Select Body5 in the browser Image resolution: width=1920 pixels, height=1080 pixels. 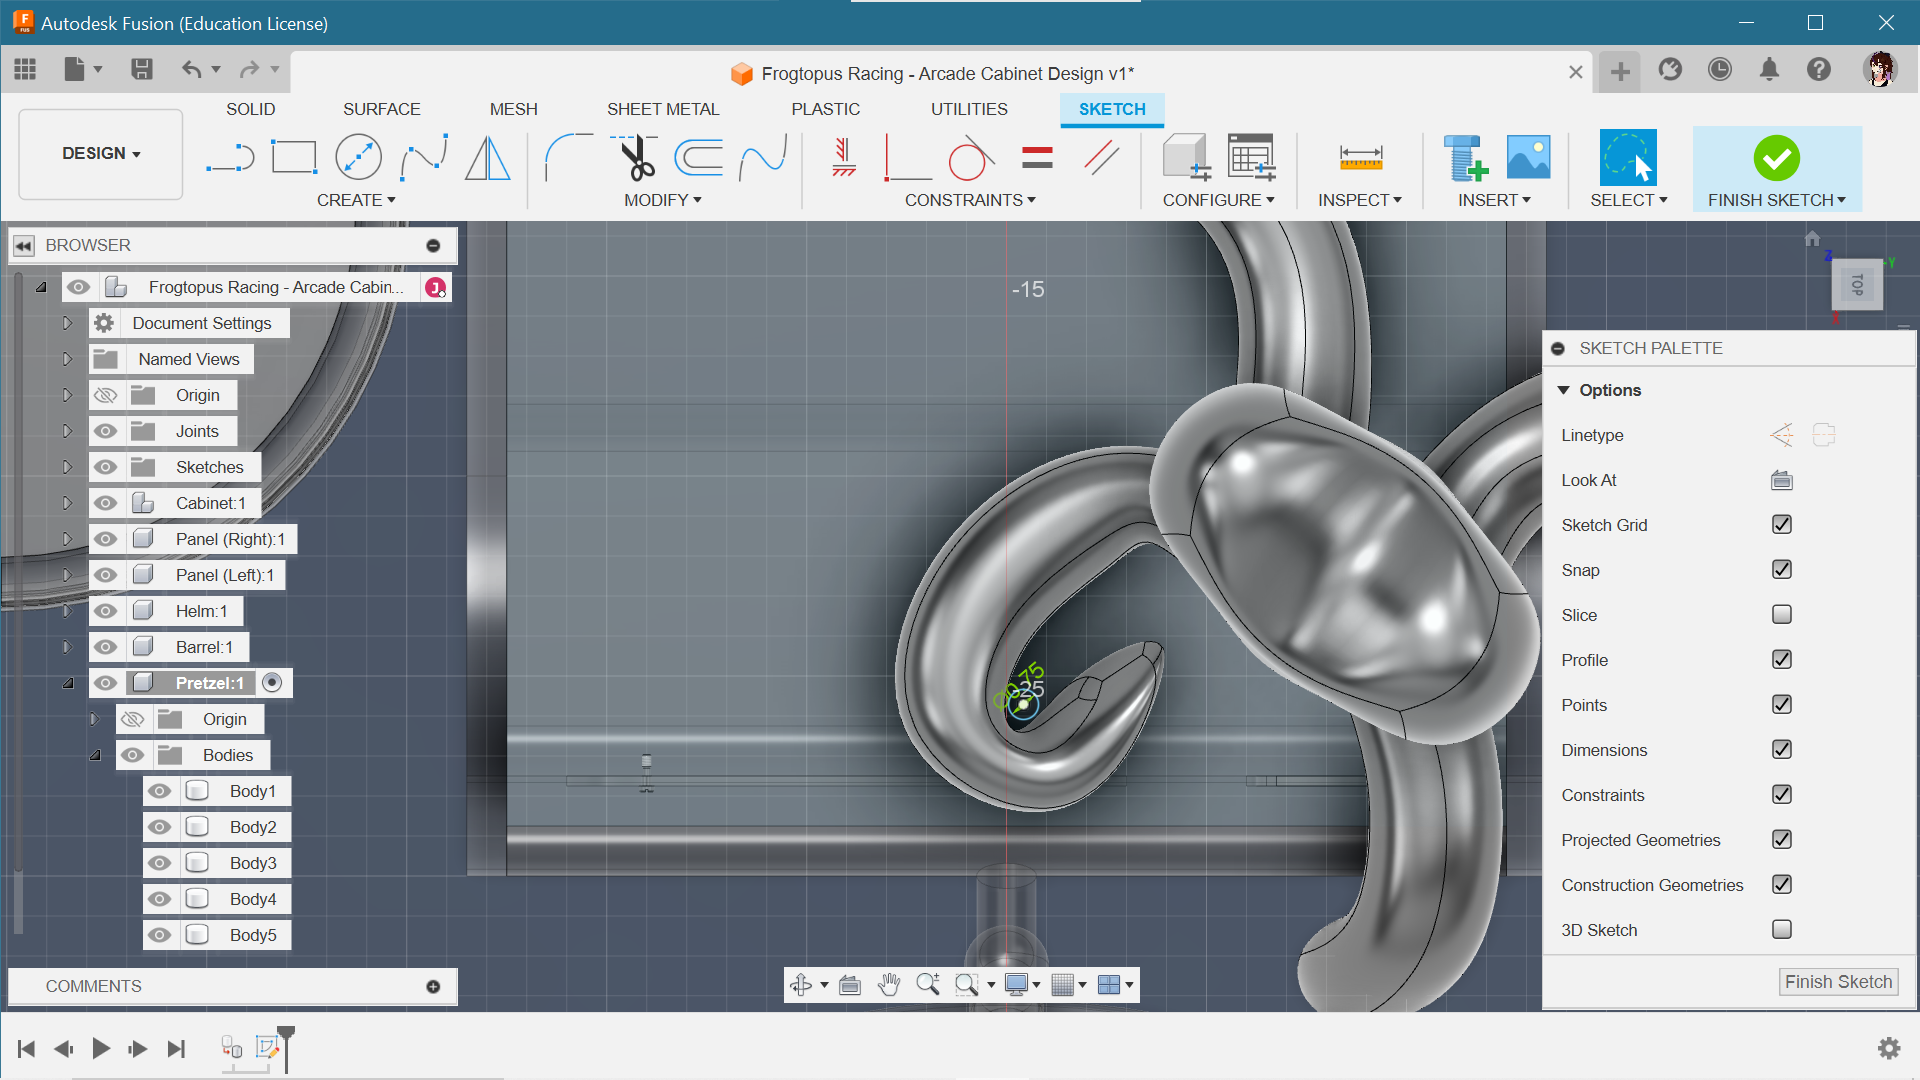point(253,935)
